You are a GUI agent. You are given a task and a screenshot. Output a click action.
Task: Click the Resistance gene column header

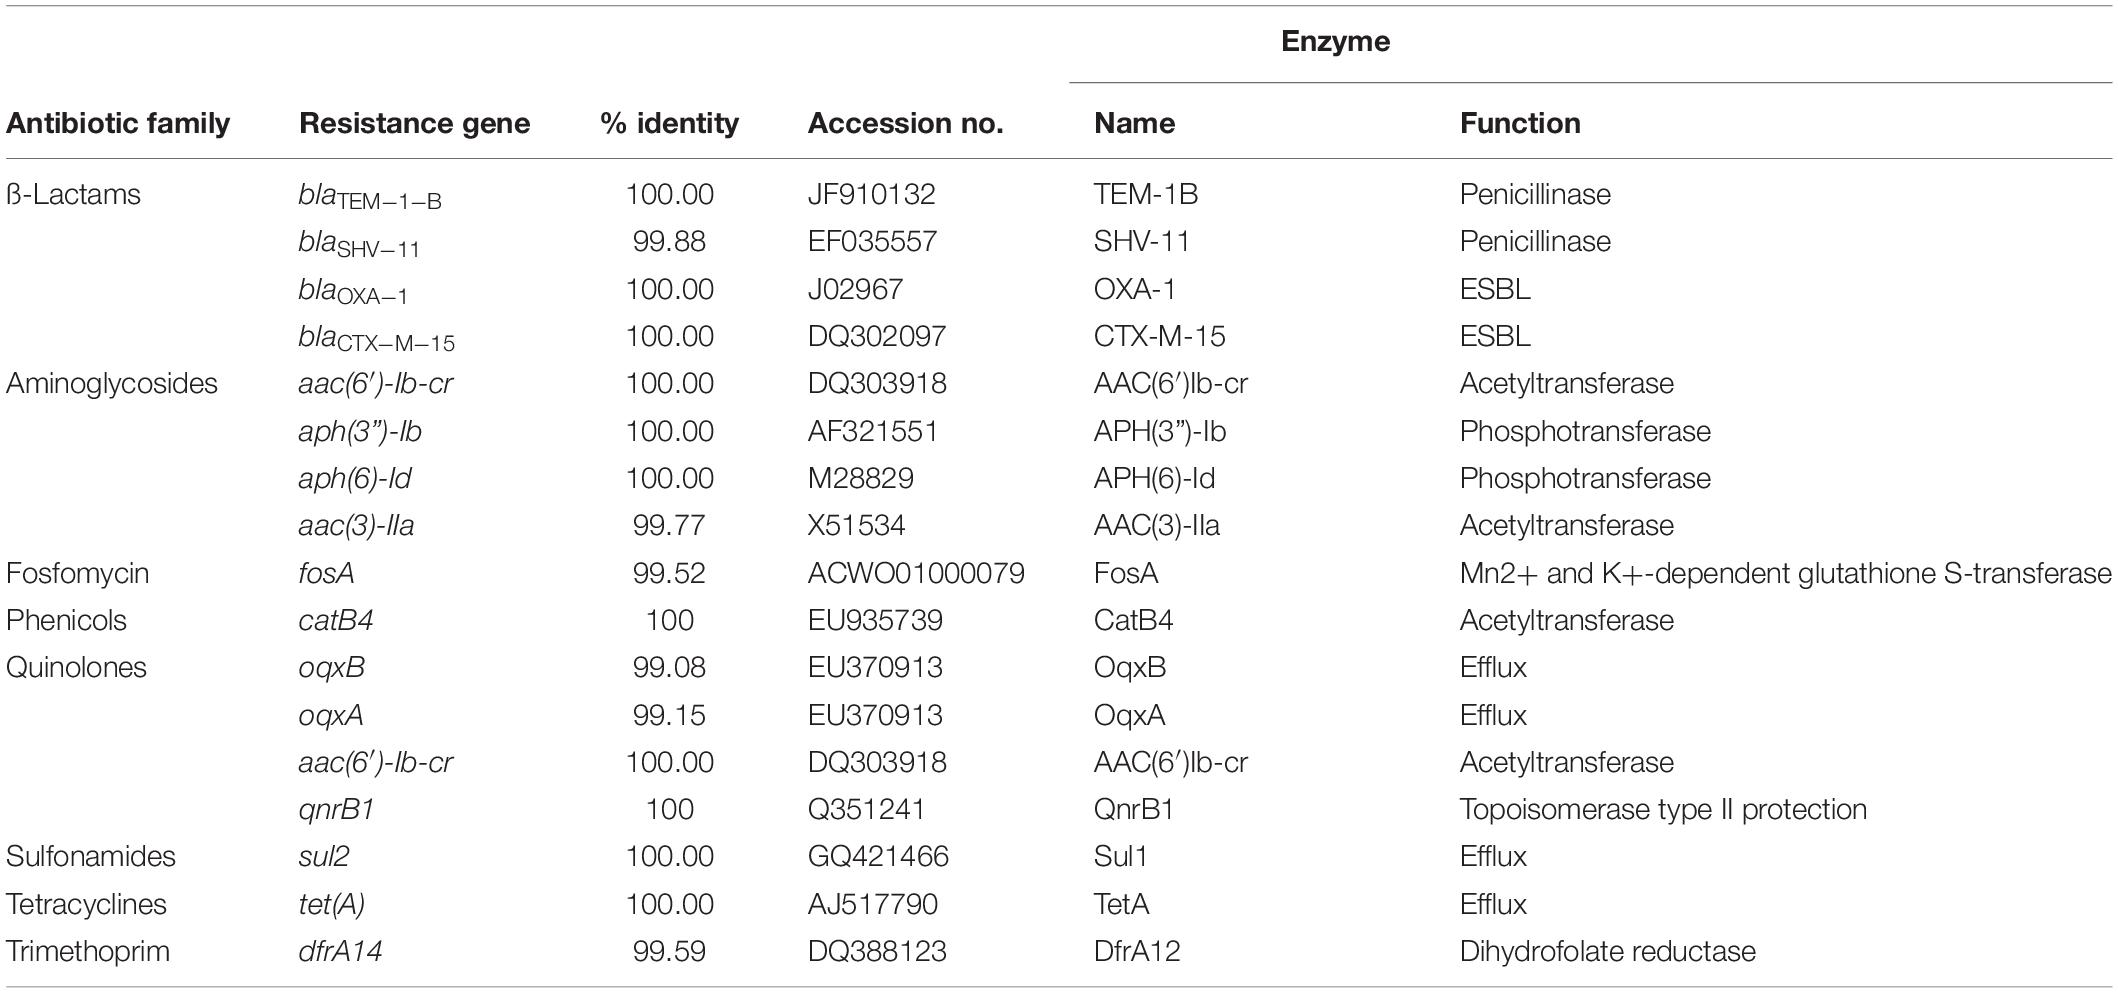point(414,123)
